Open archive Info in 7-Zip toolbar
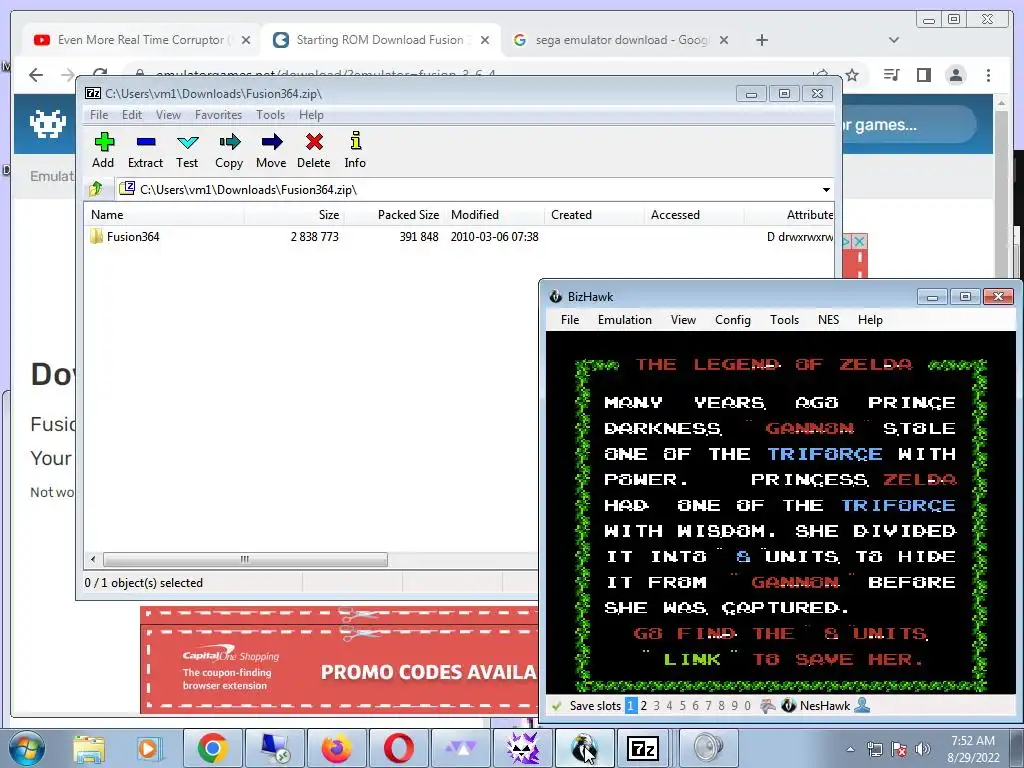The image size is (1024, 768). pyautogui.click(x=355, y=150)
